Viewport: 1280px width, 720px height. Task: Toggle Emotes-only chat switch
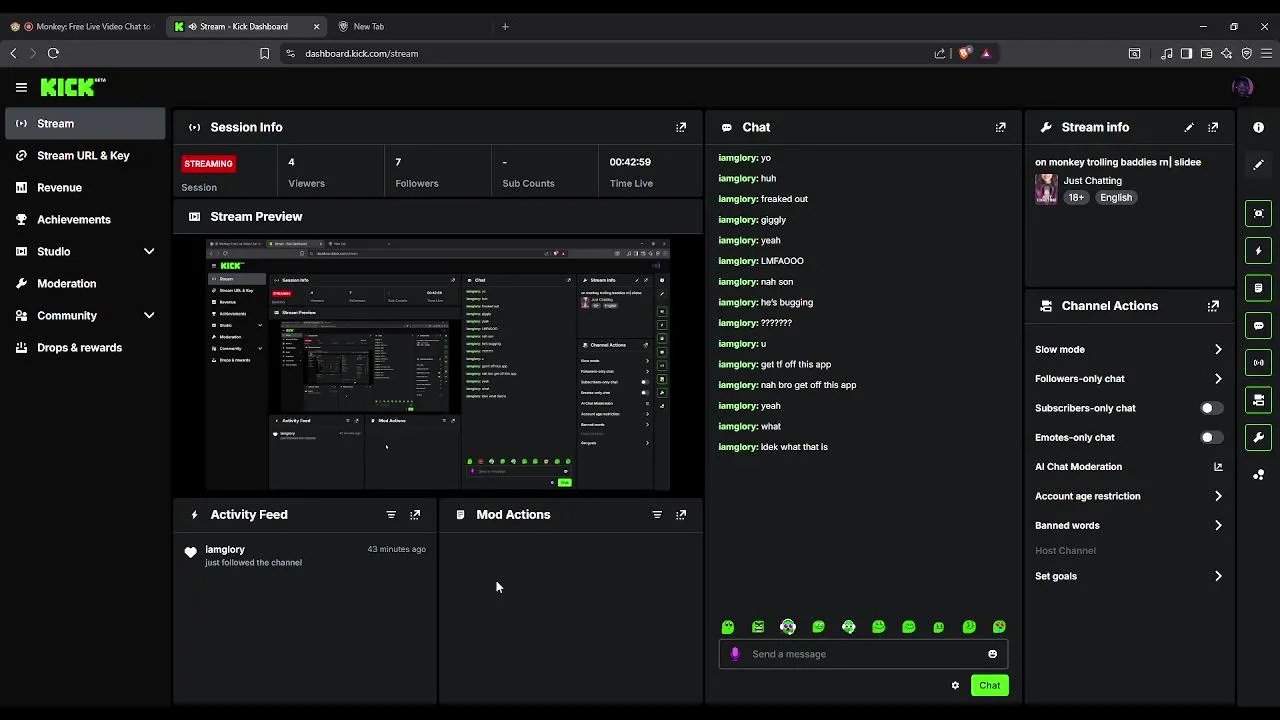(x=1211, y=437)
